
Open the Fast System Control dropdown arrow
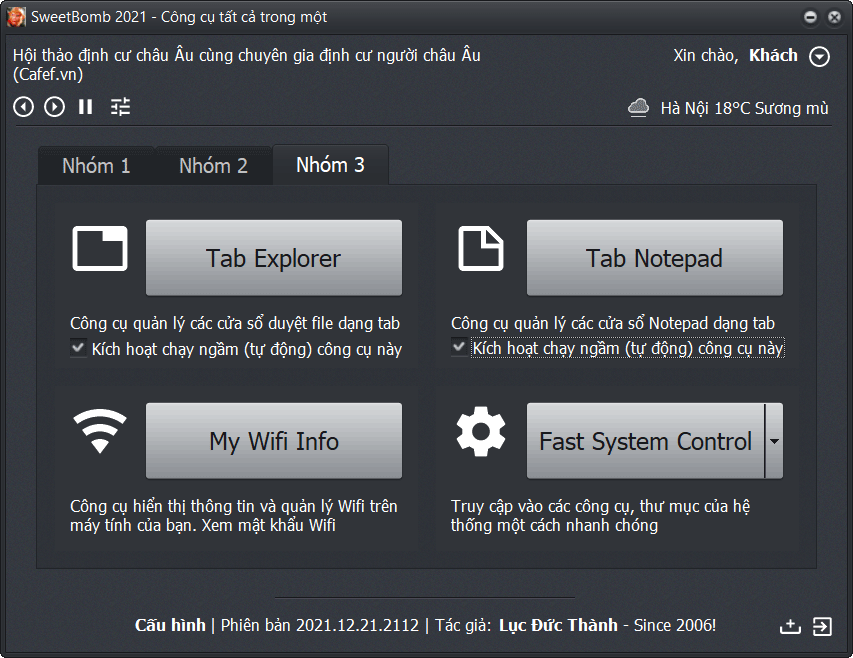coord(774,441)
